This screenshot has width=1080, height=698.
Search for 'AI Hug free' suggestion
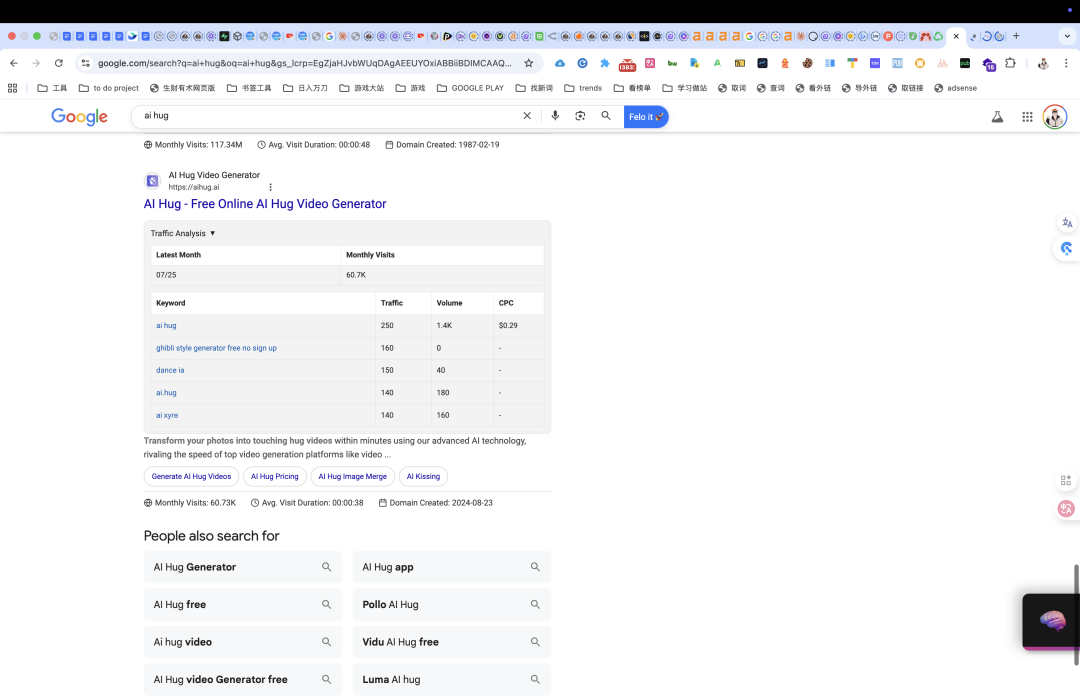pos(242,604)
